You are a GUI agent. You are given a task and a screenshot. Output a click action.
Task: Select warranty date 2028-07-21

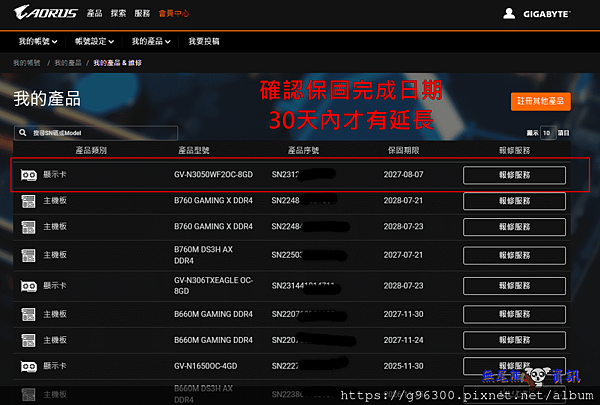(403, 201)
